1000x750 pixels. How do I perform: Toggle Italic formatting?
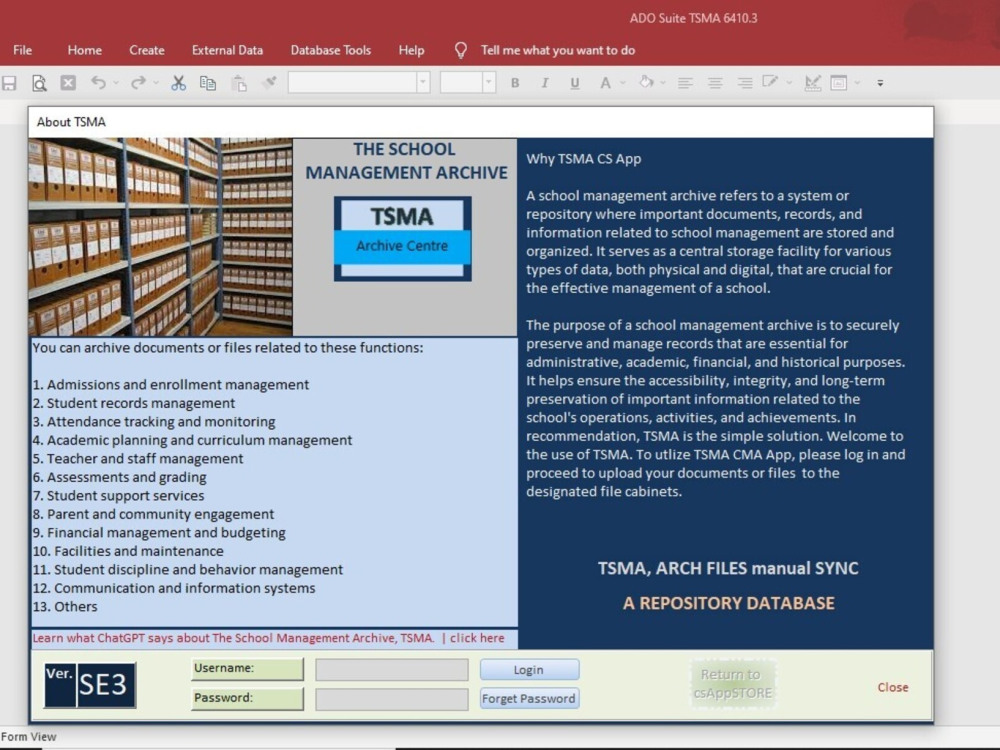(x=545, y=83)
